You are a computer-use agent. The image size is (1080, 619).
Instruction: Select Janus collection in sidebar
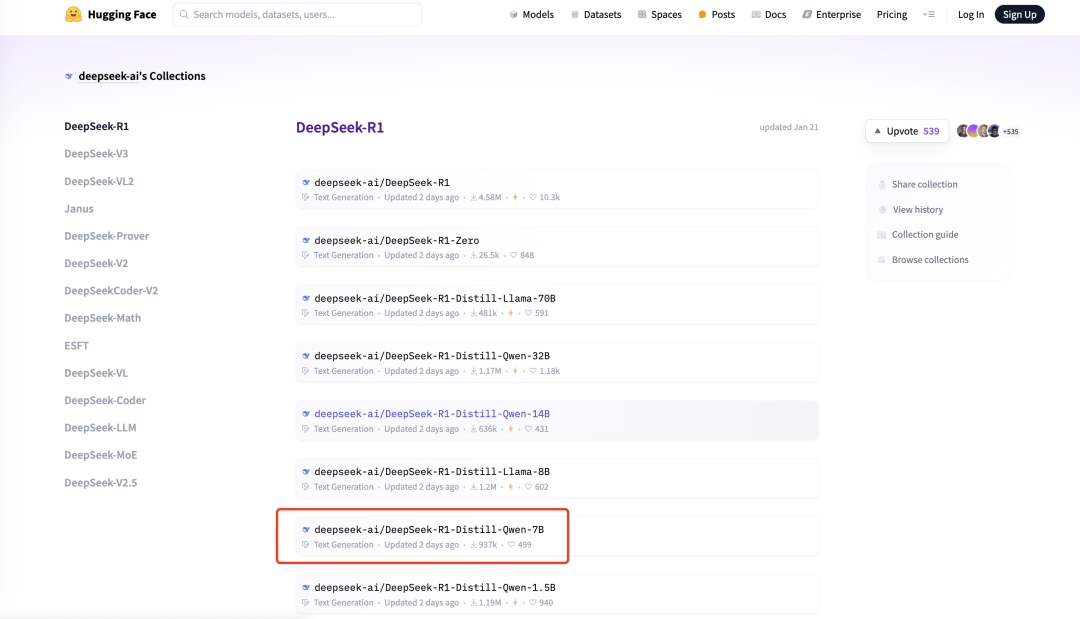pos(79,209)
